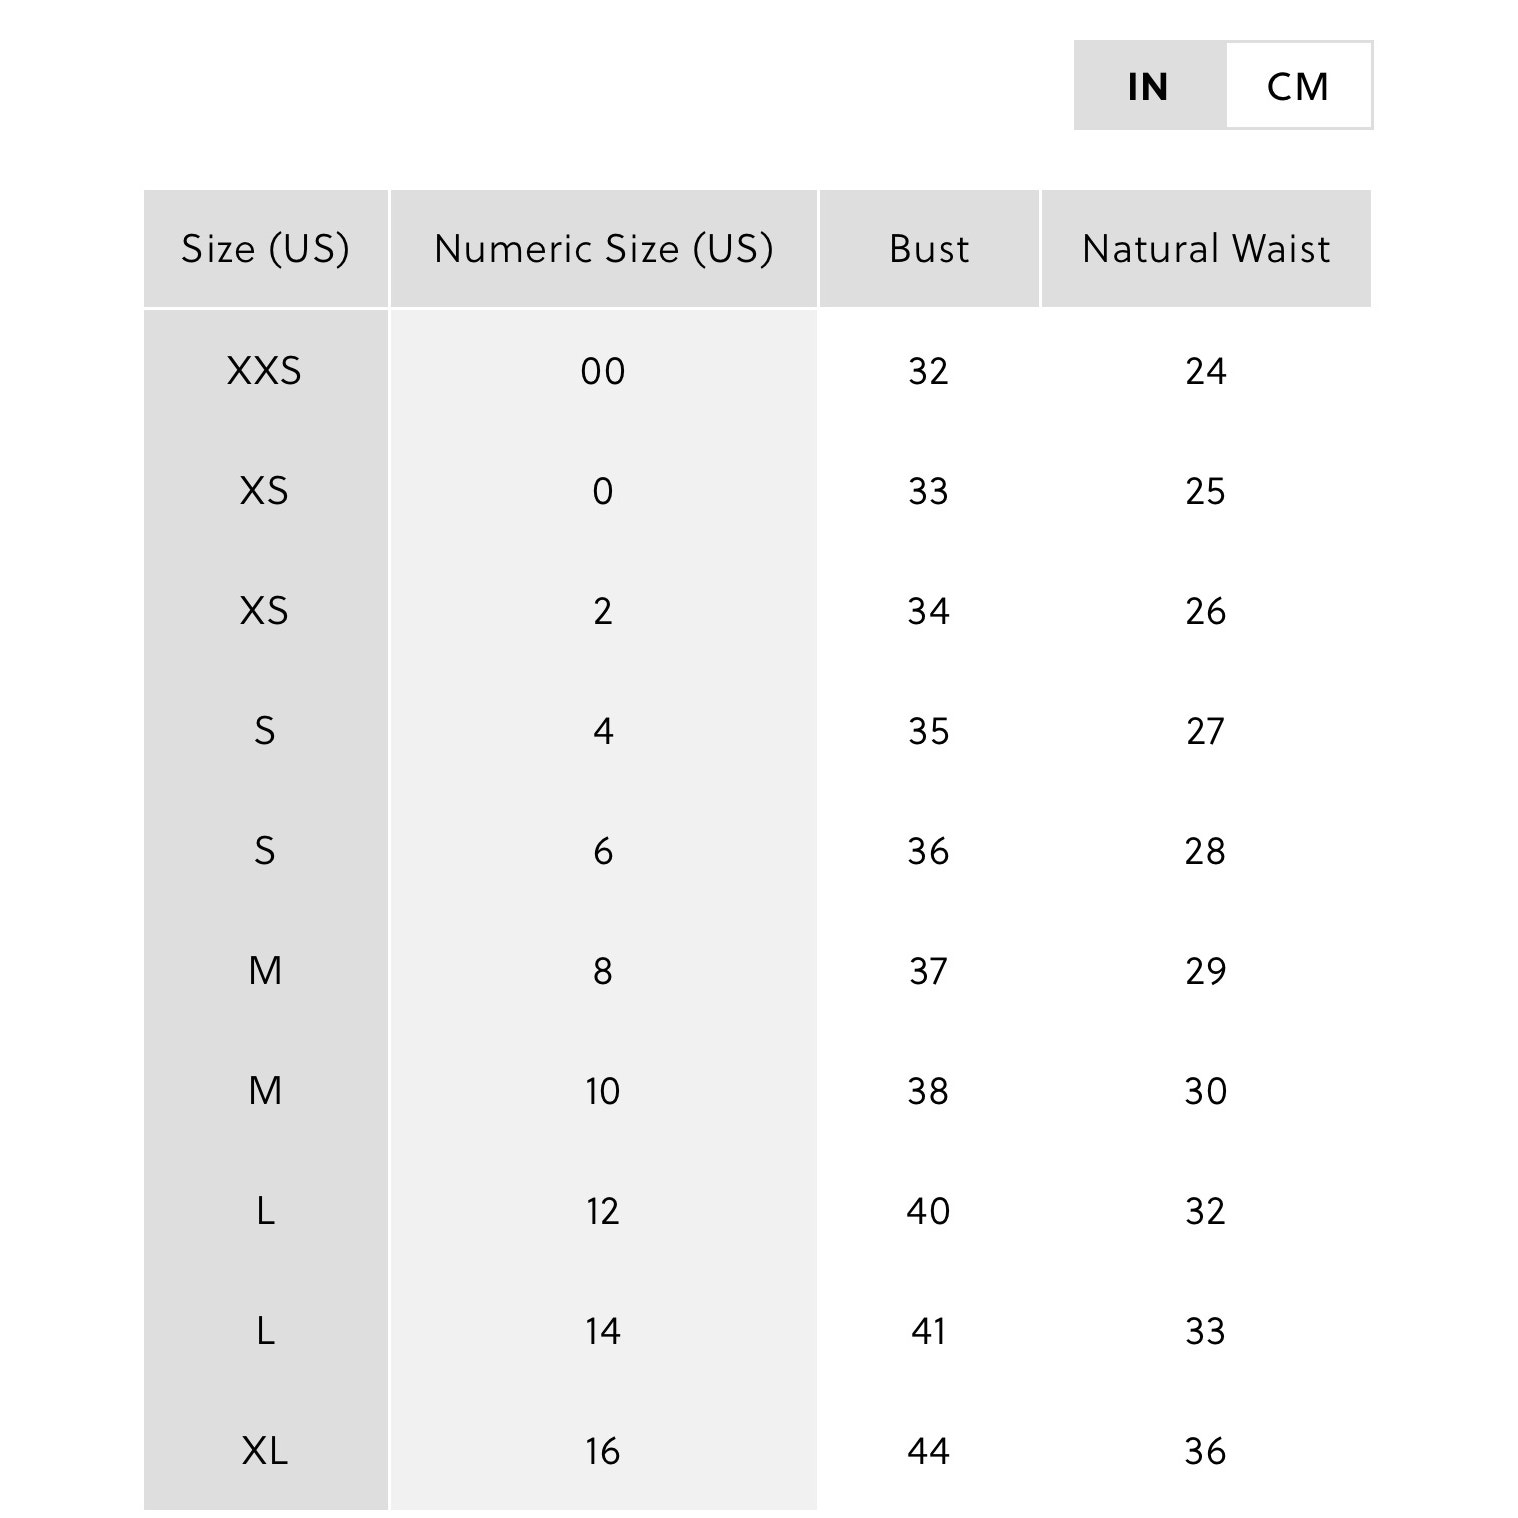The image size is (1518, 1518).
Task: Click numeric size 12 cell
Action: [x=603, y=1211]
